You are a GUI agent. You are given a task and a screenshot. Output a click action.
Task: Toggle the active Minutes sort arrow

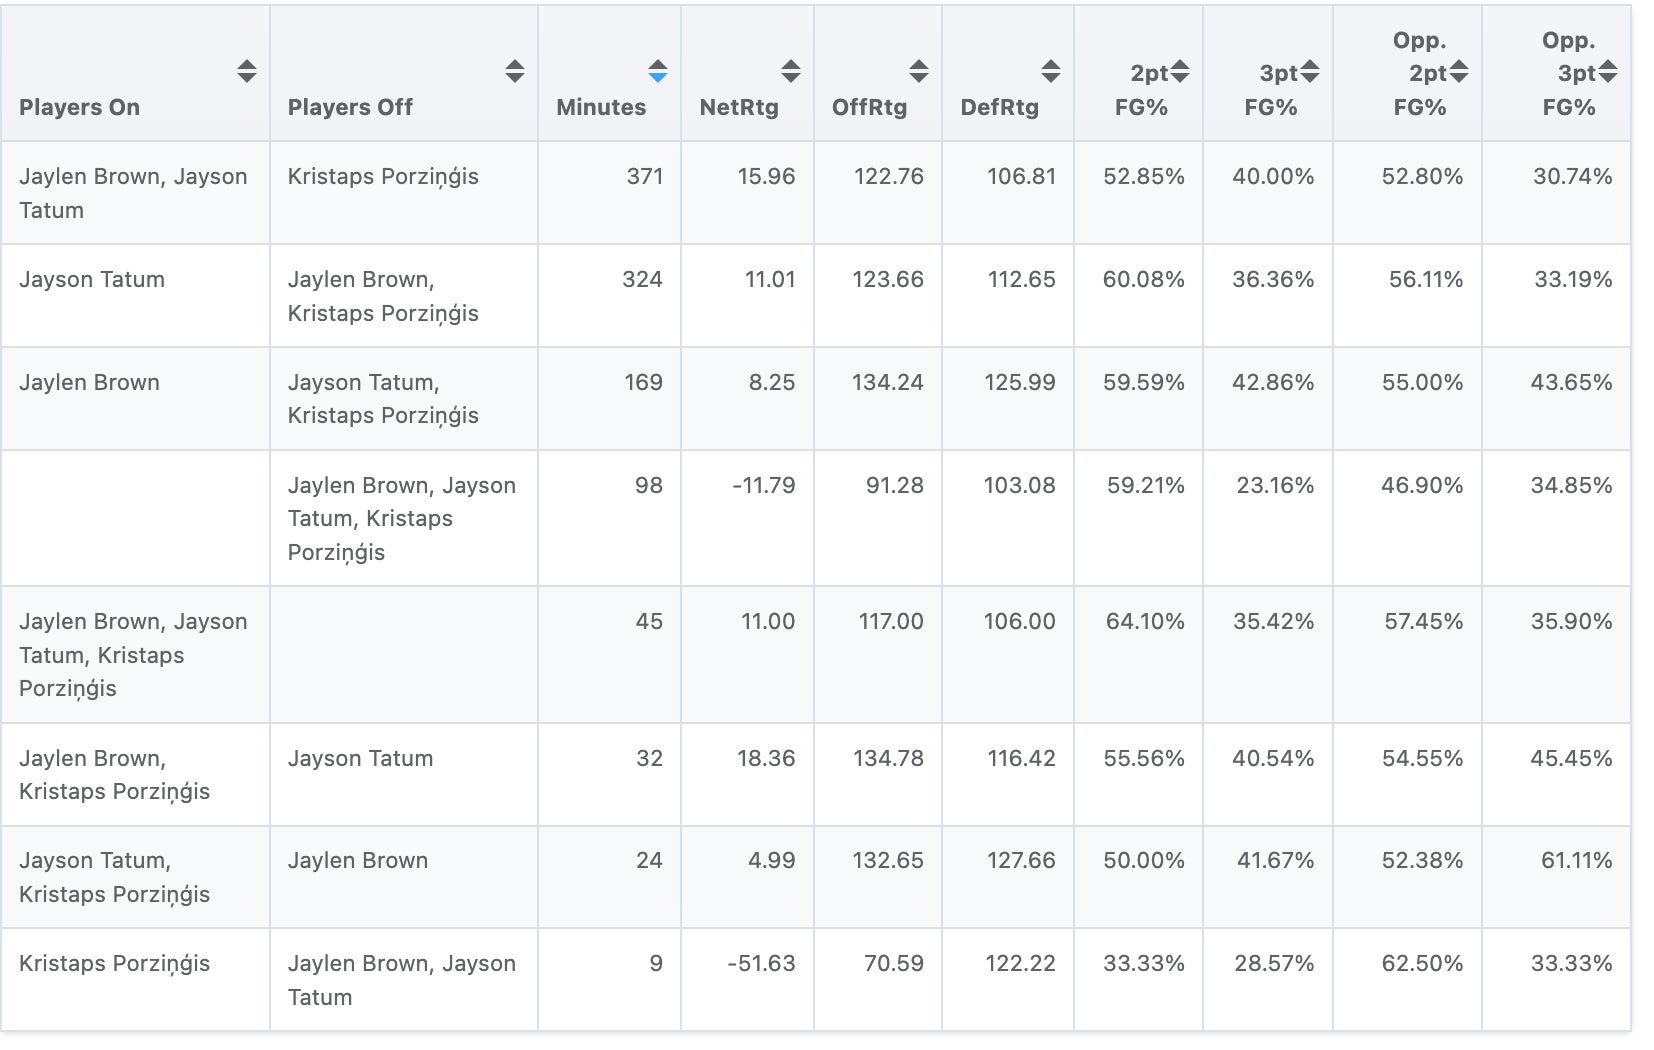click(x=658, y=71)
